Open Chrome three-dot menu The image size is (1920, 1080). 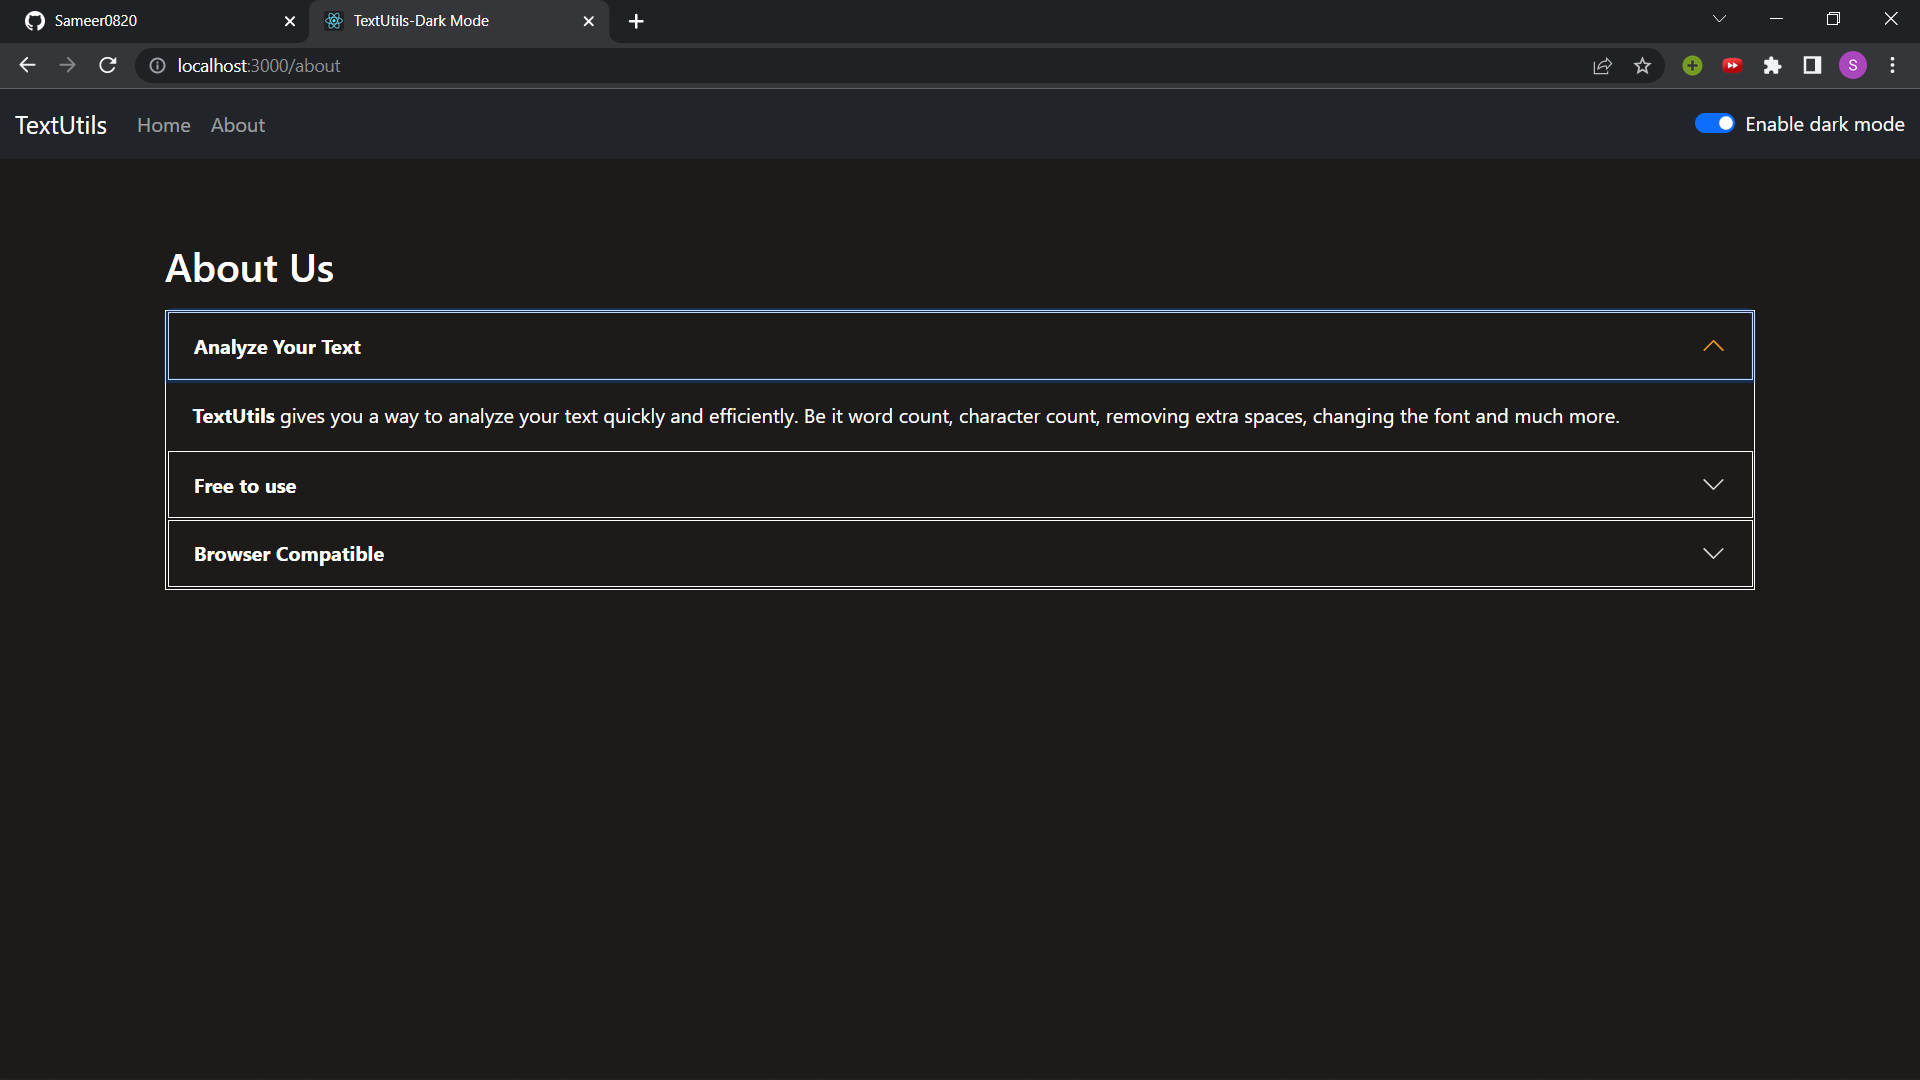(x=1892, y=66)
